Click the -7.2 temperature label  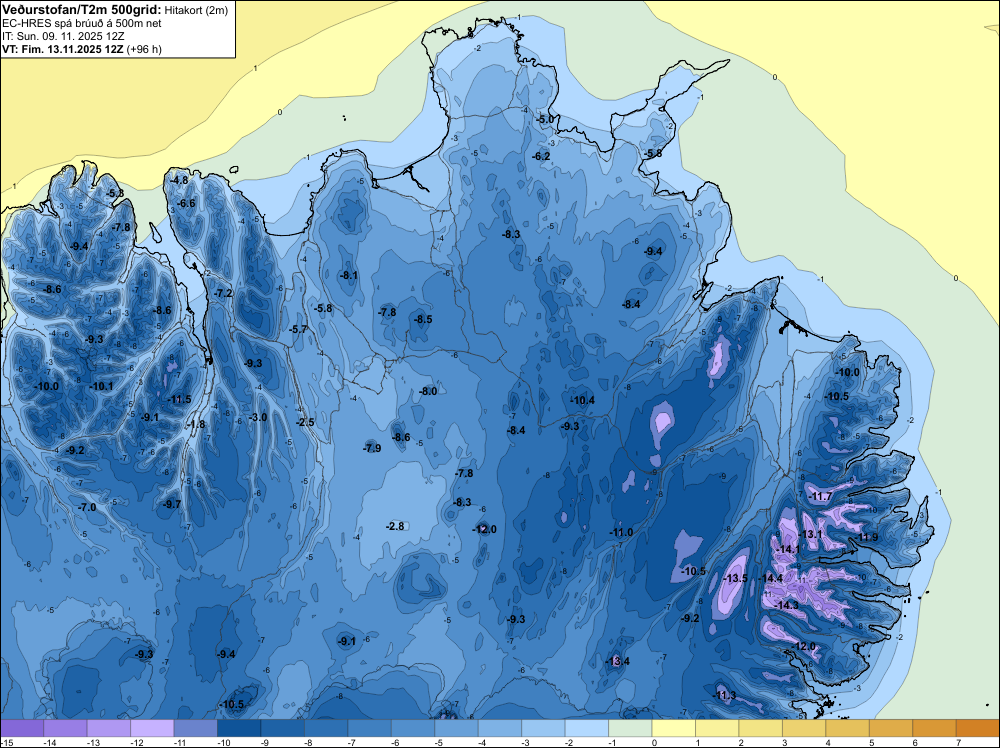[223, 293]
